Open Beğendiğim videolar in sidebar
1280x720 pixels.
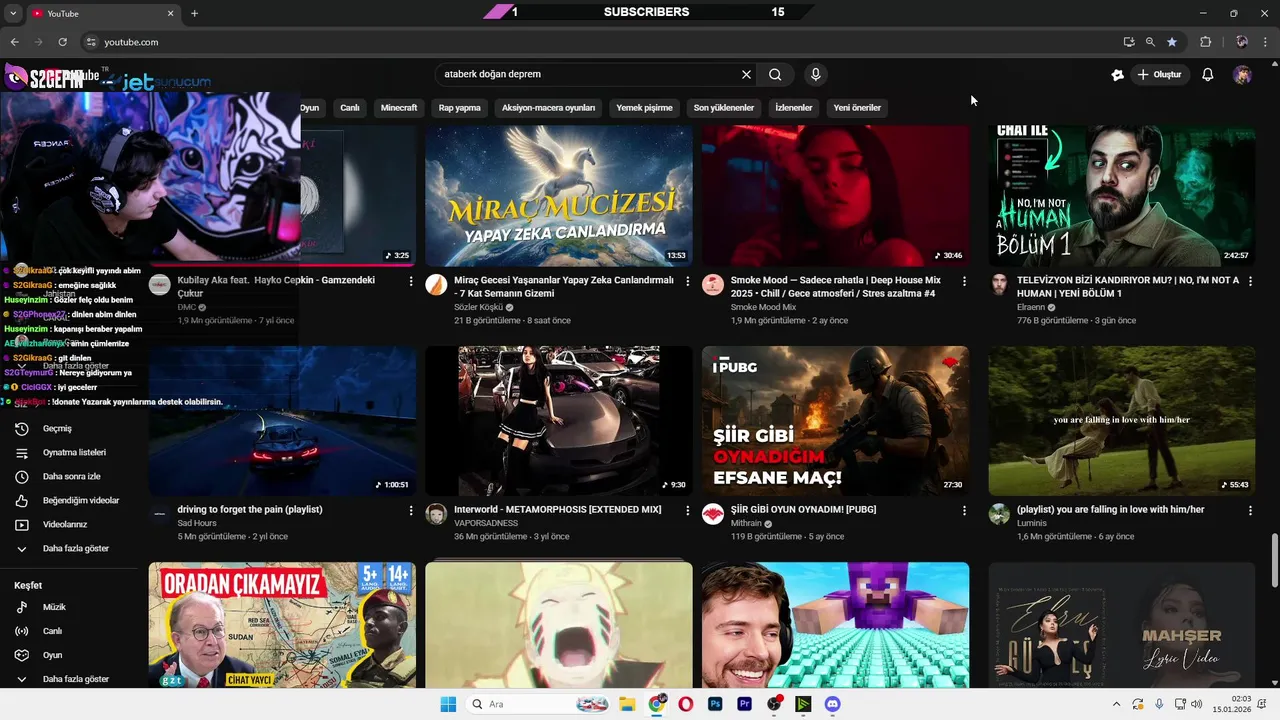pos(80,501)
